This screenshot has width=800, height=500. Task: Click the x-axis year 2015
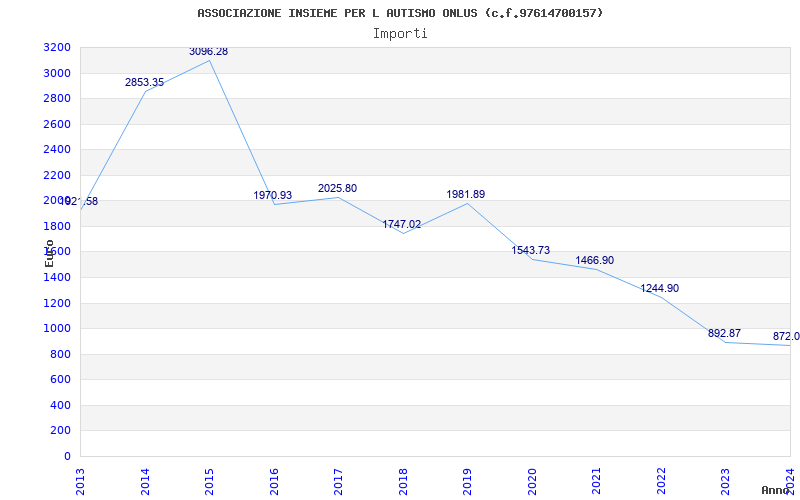pyautogui.click(x=209, y=481)
